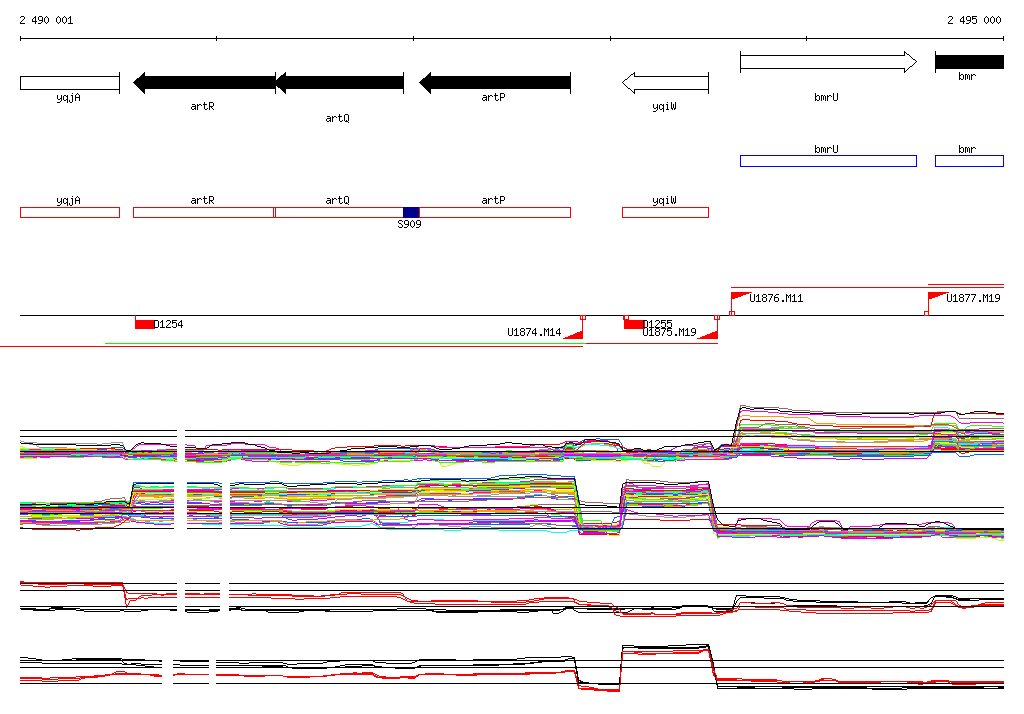Click the S909 label text
Viewport: 1024px width, 714px height.
click(x=409, y=224)
